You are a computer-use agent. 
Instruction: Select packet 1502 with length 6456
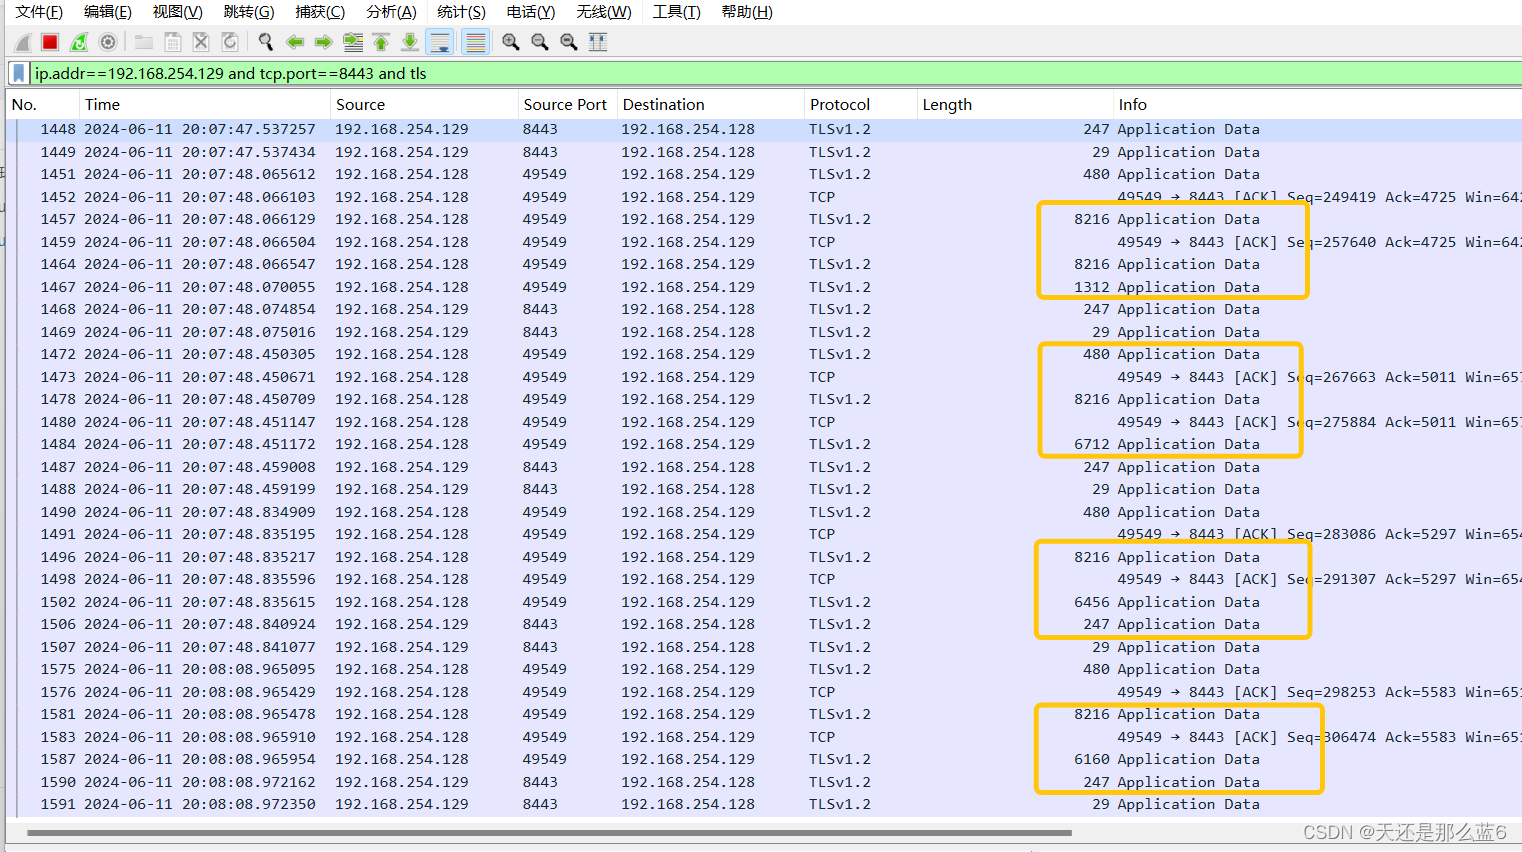[x=764, y=602]
